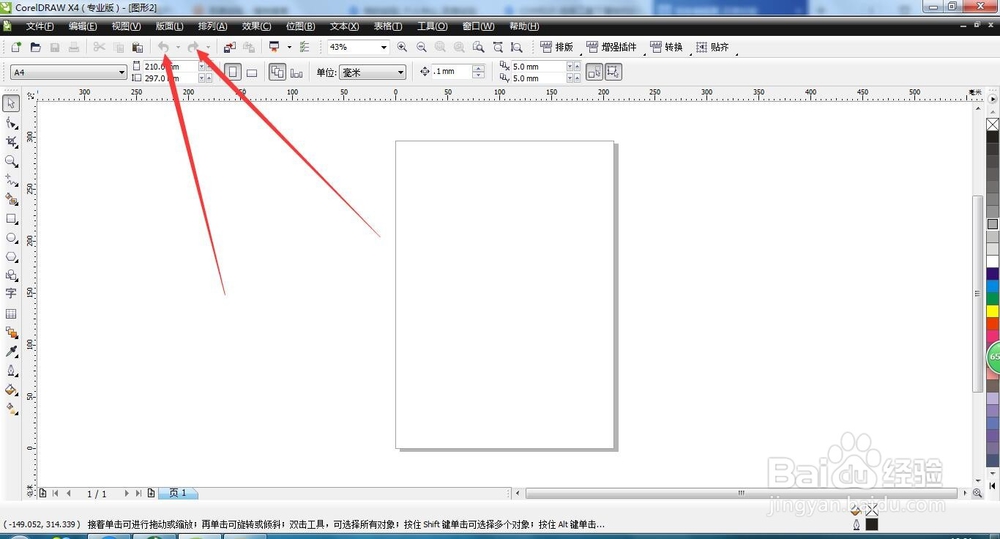Click the Open file folder icon
Viewport: 1000px width, 539px height.
(36, 47)
